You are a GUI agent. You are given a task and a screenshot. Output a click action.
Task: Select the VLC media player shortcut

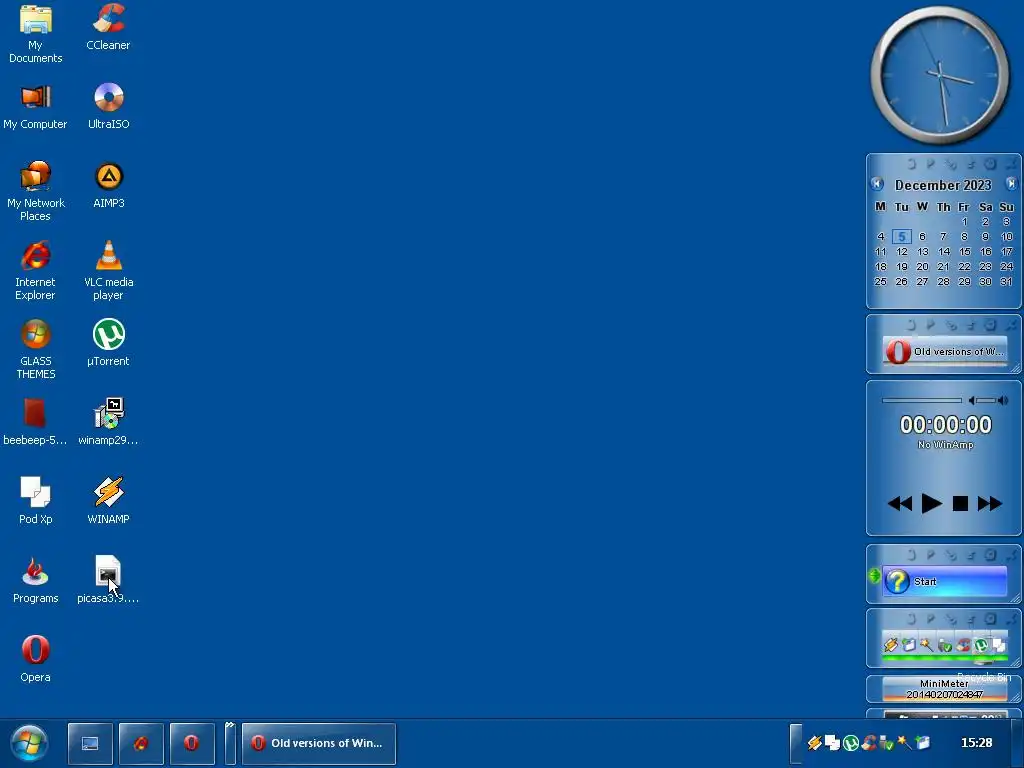click(x=108, y=270)
